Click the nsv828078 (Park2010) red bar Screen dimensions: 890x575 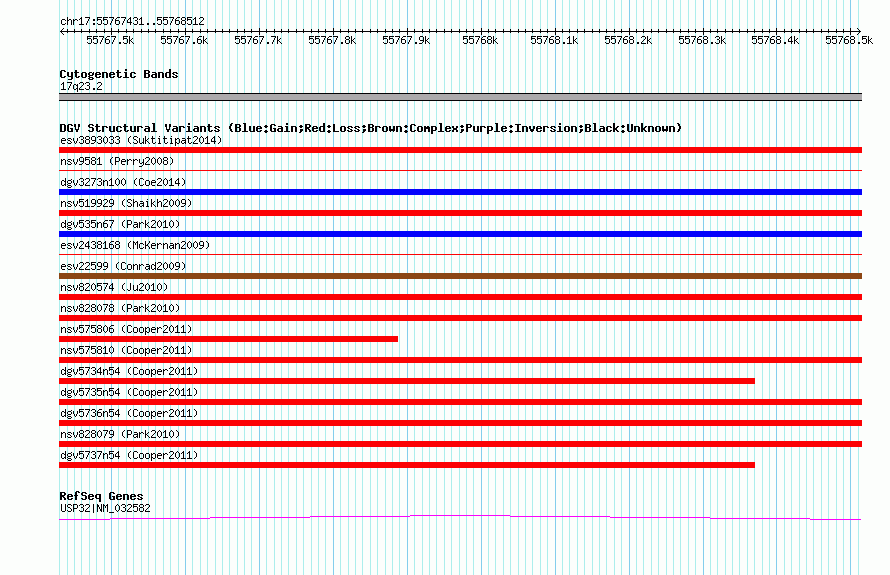click(x=460, y=318)
